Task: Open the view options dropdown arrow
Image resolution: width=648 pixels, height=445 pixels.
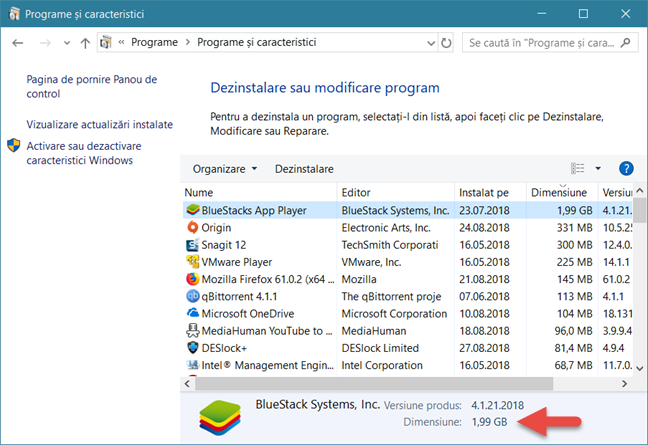Action: pos(598,168)
